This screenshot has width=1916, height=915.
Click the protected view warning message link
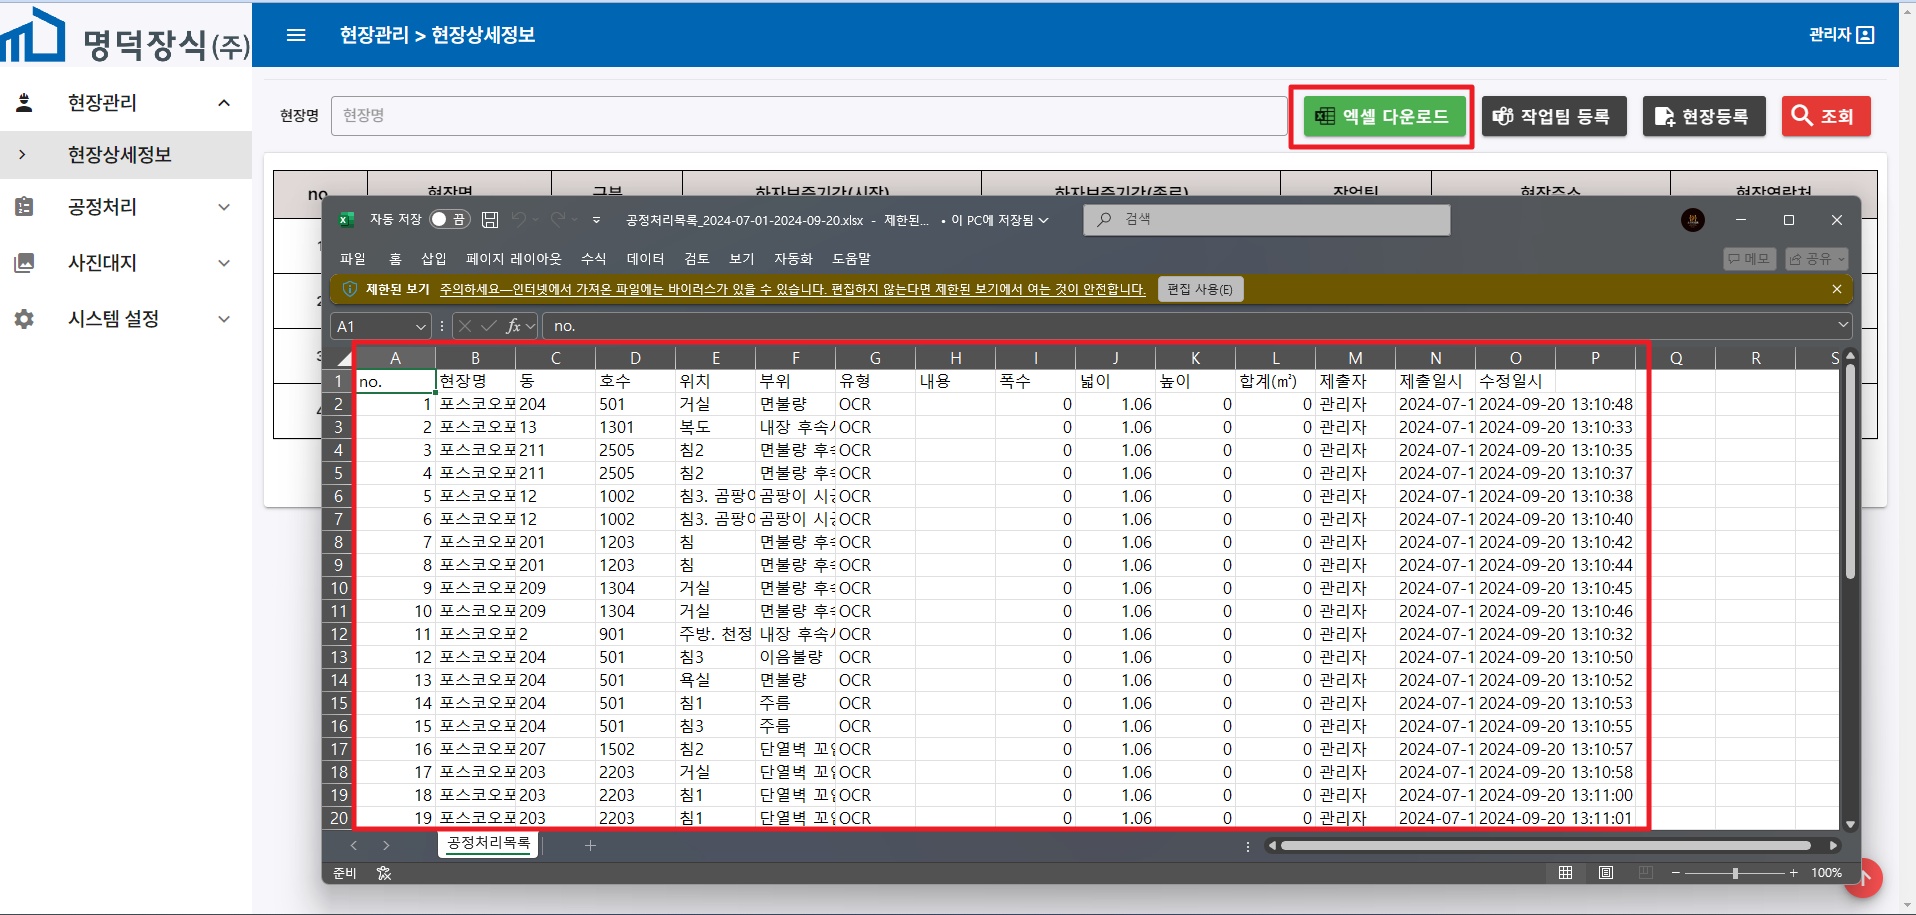pyautogui.click(x=793, y=289)
